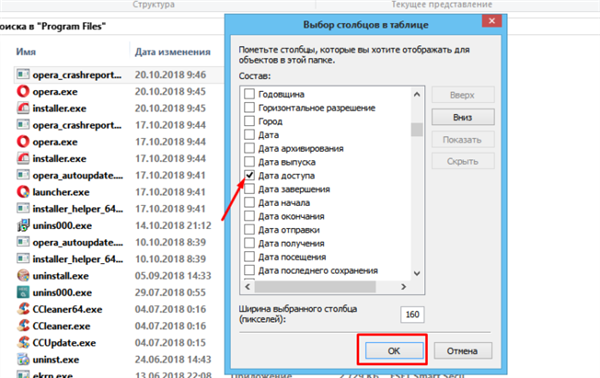Image resolution: width=600 pixels, height=378 pixels.
Task: Check the Дата отправки checkbox
Action: click(x=249, y=230)
